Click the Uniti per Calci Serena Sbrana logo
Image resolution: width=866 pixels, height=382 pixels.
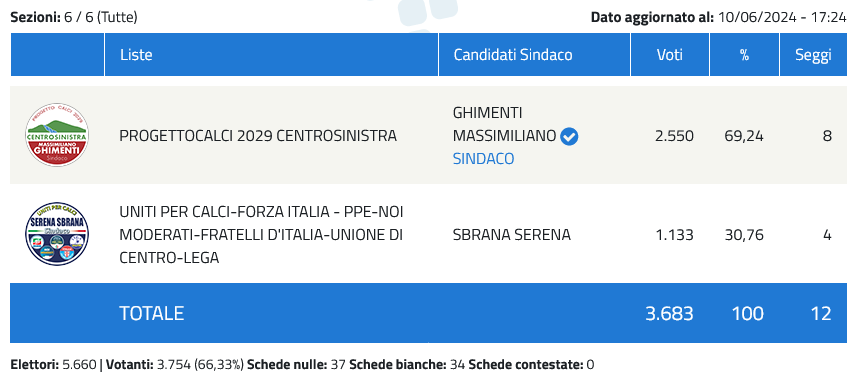[x=57, y=234]
